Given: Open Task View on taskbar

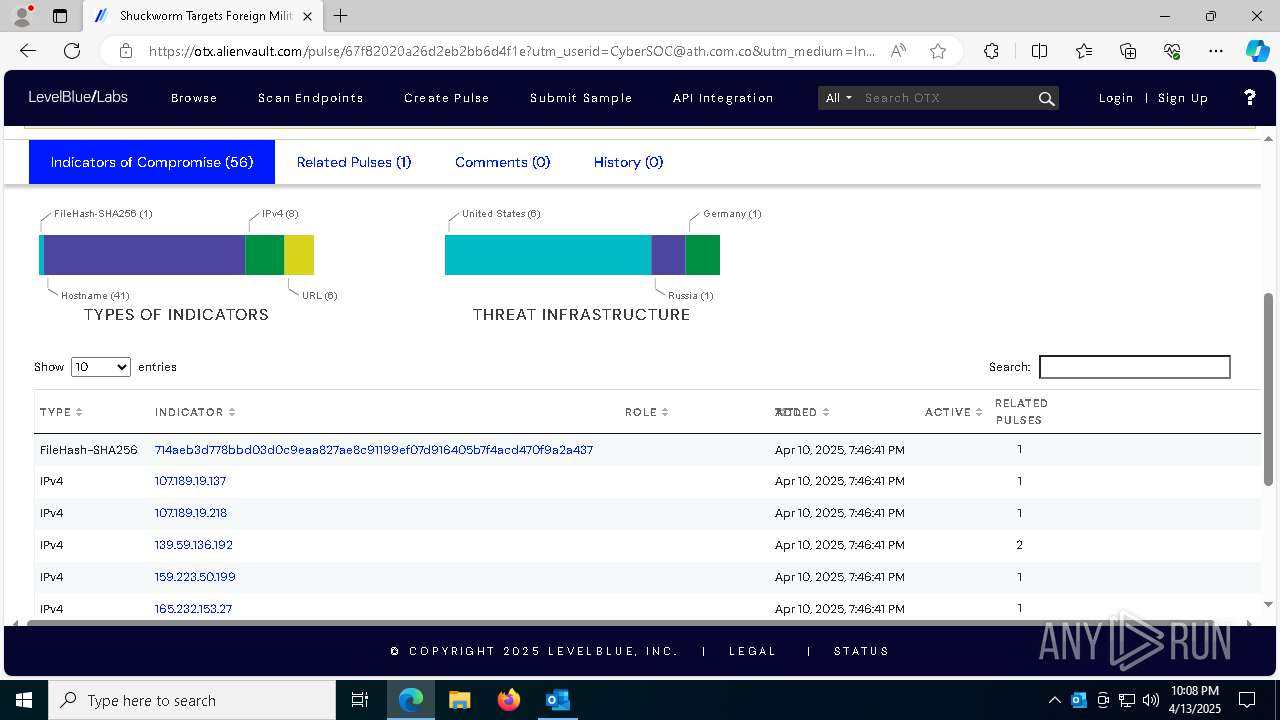Looking at the screenshot, I should tap(360, 700).
